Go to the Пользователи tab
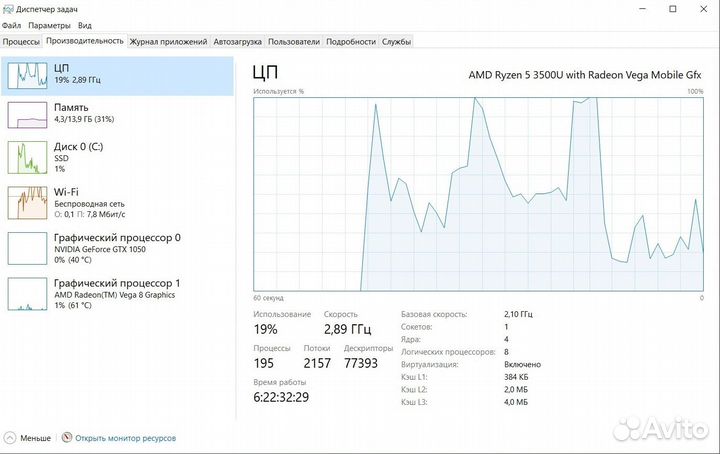This screenshot has height=454, width=720. [x=294, y=42]
